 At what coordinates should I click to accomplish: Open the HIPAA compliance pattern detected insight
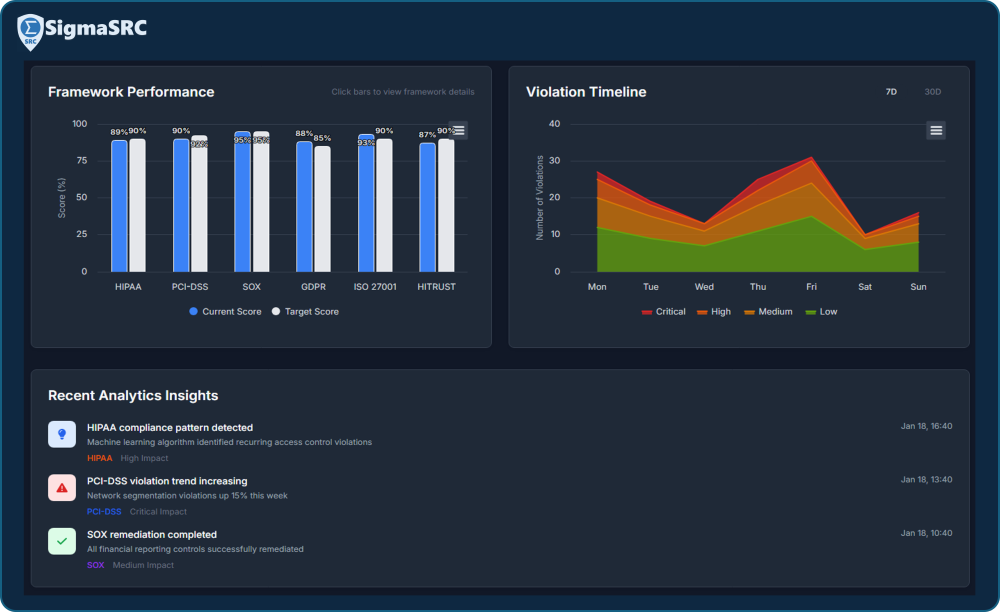170,428
